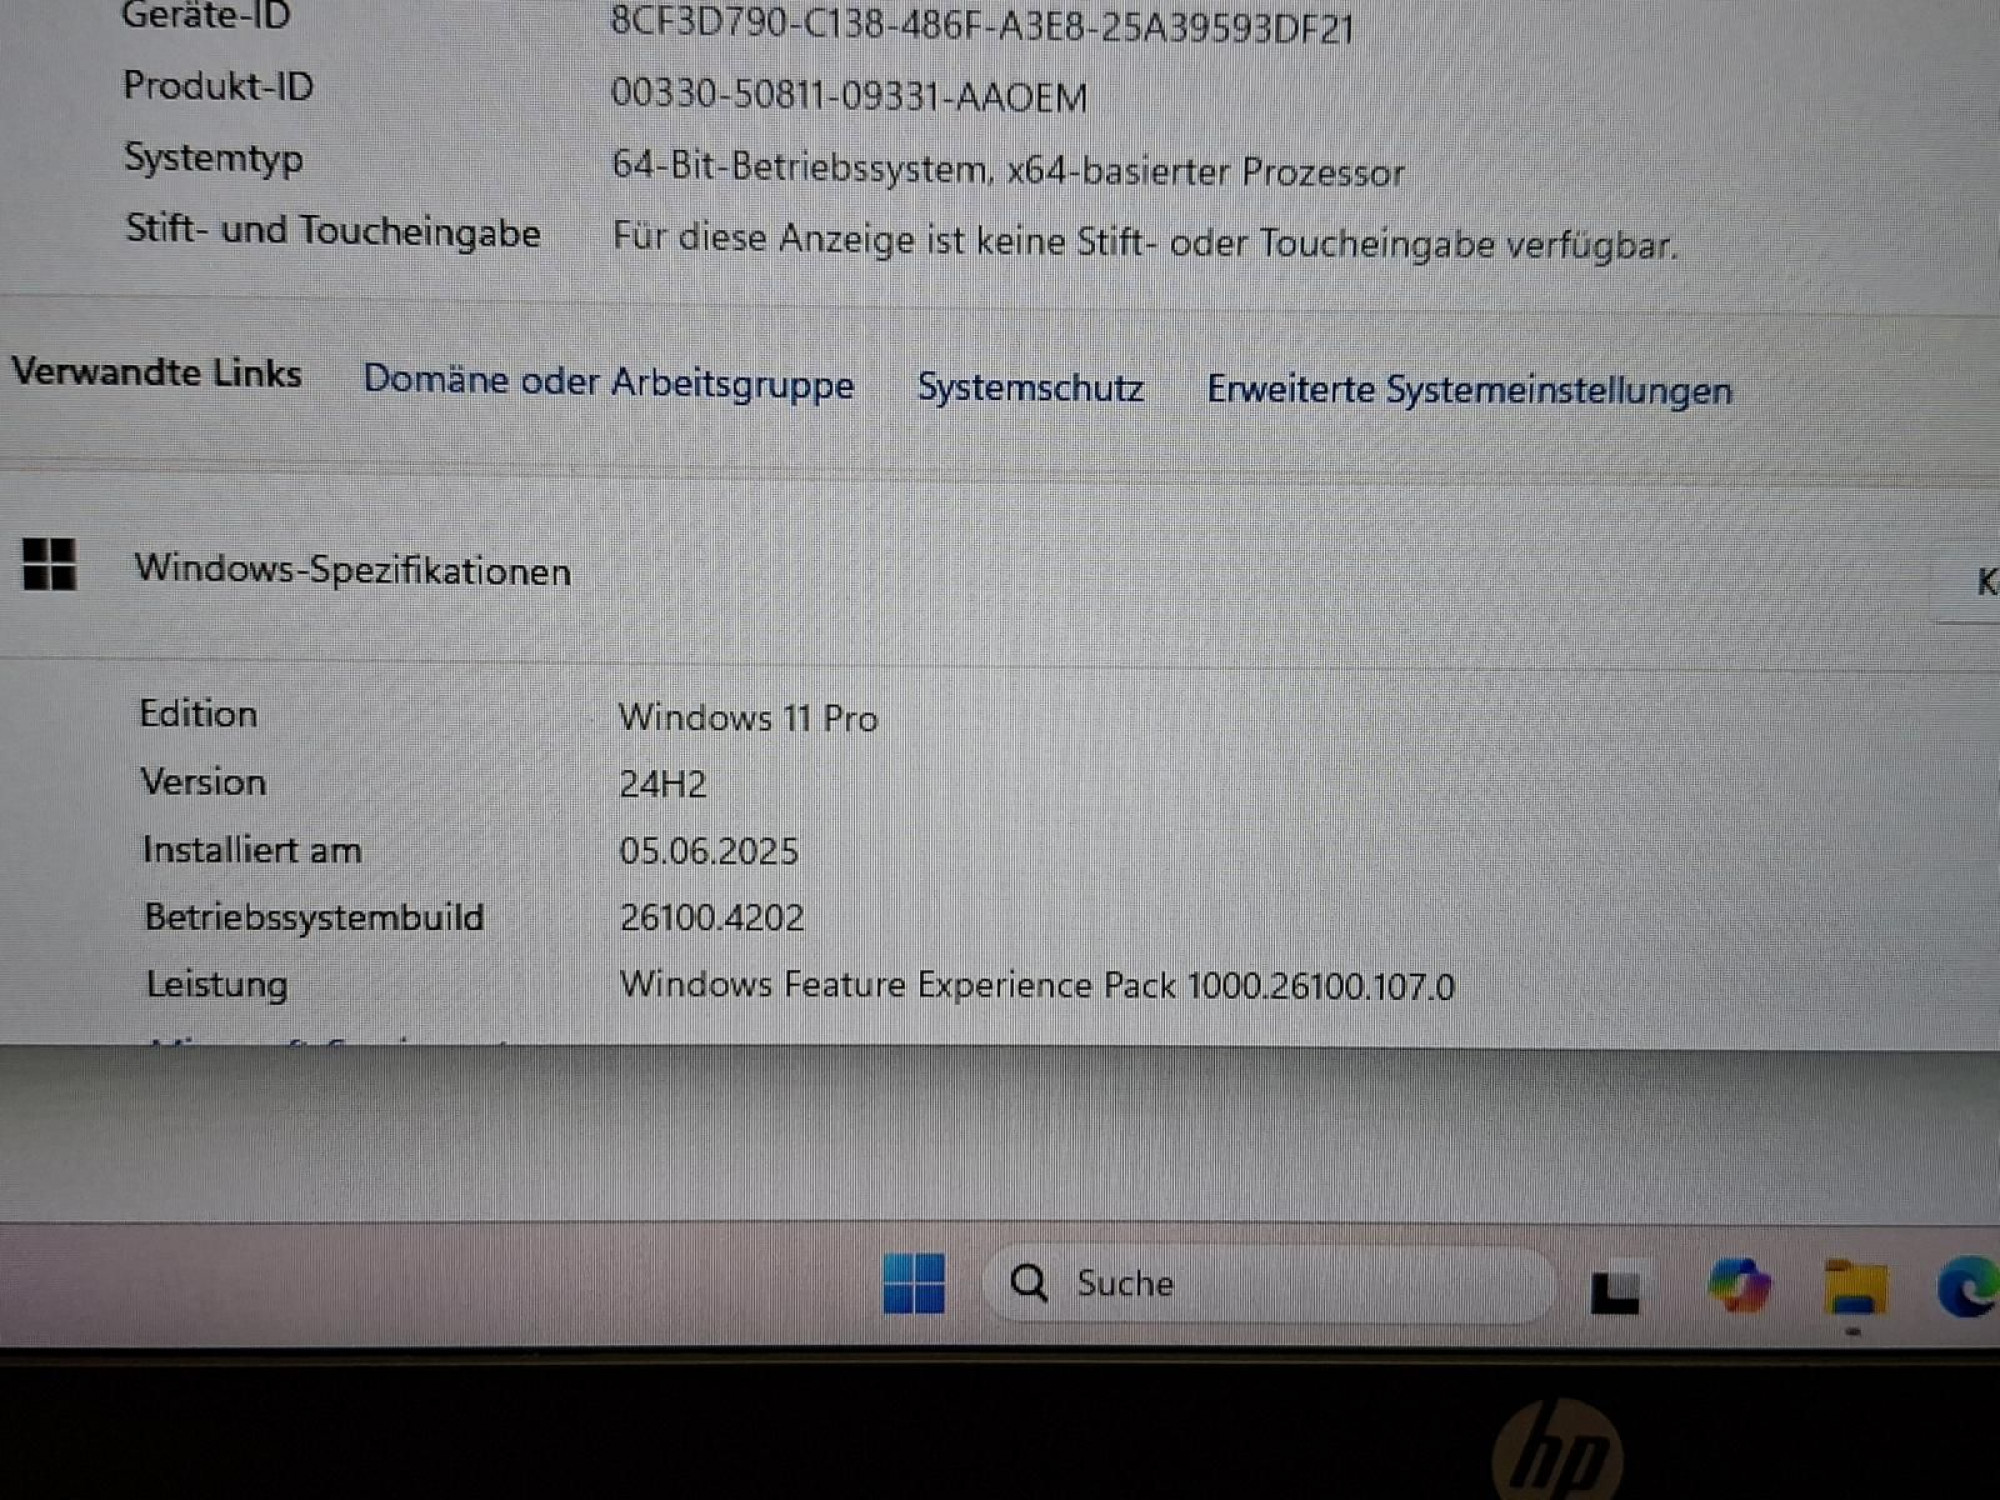The width and height of the screenshot is (2000, 1500).
Task: Click the Installiert am label
Action: (252, 849)
